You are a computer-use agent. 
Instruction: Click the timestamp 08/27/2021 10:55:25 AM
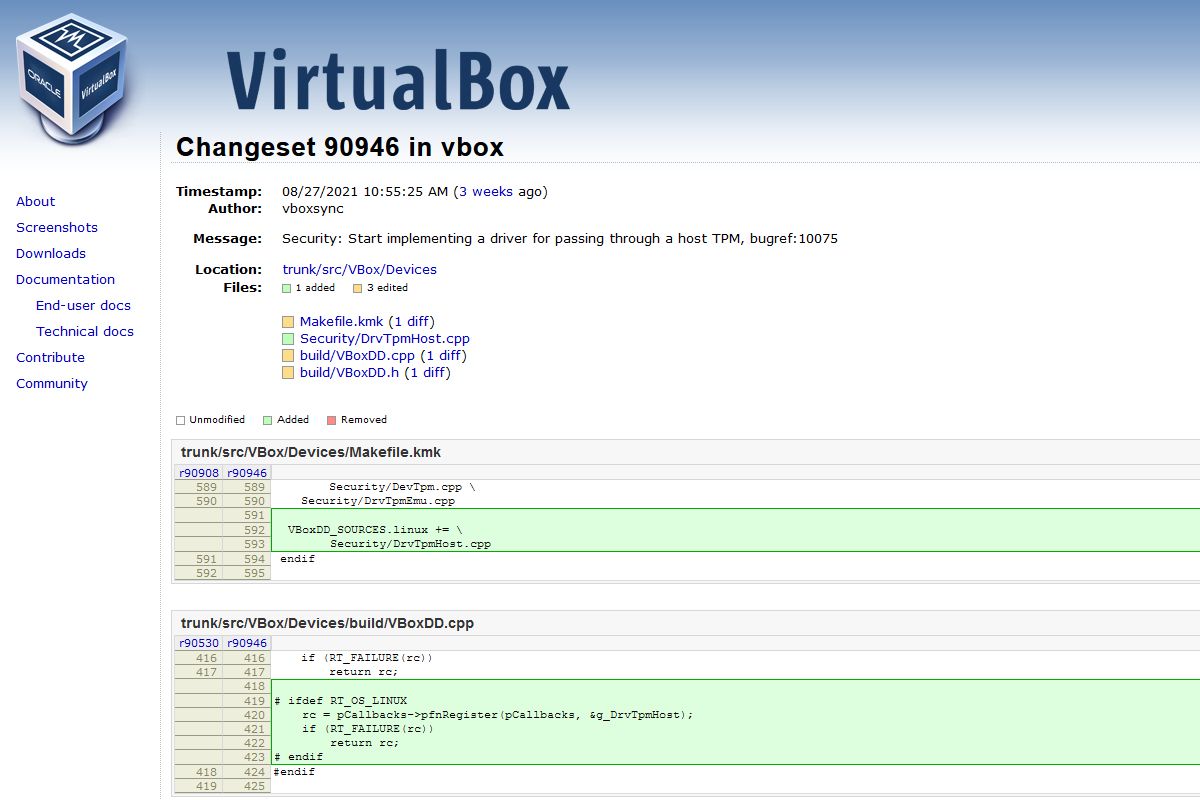tap(365, 192)
